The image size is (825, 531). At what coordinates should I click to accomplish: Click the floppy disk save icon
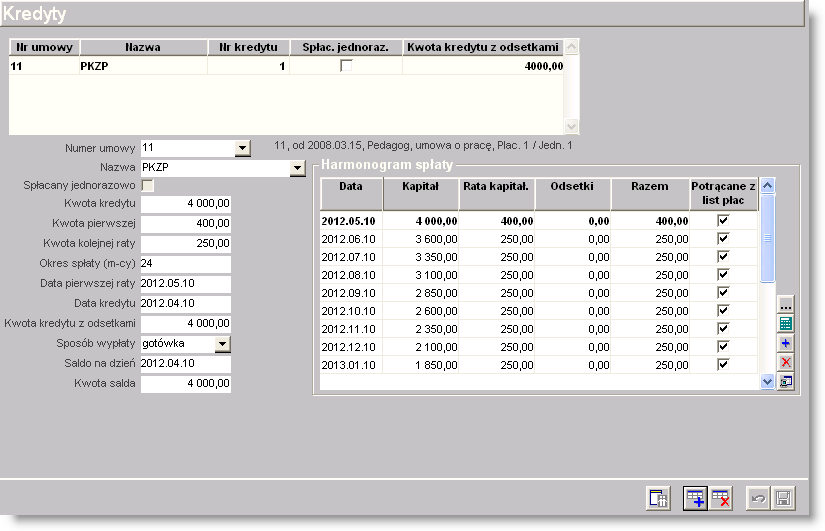pos(783,498)
